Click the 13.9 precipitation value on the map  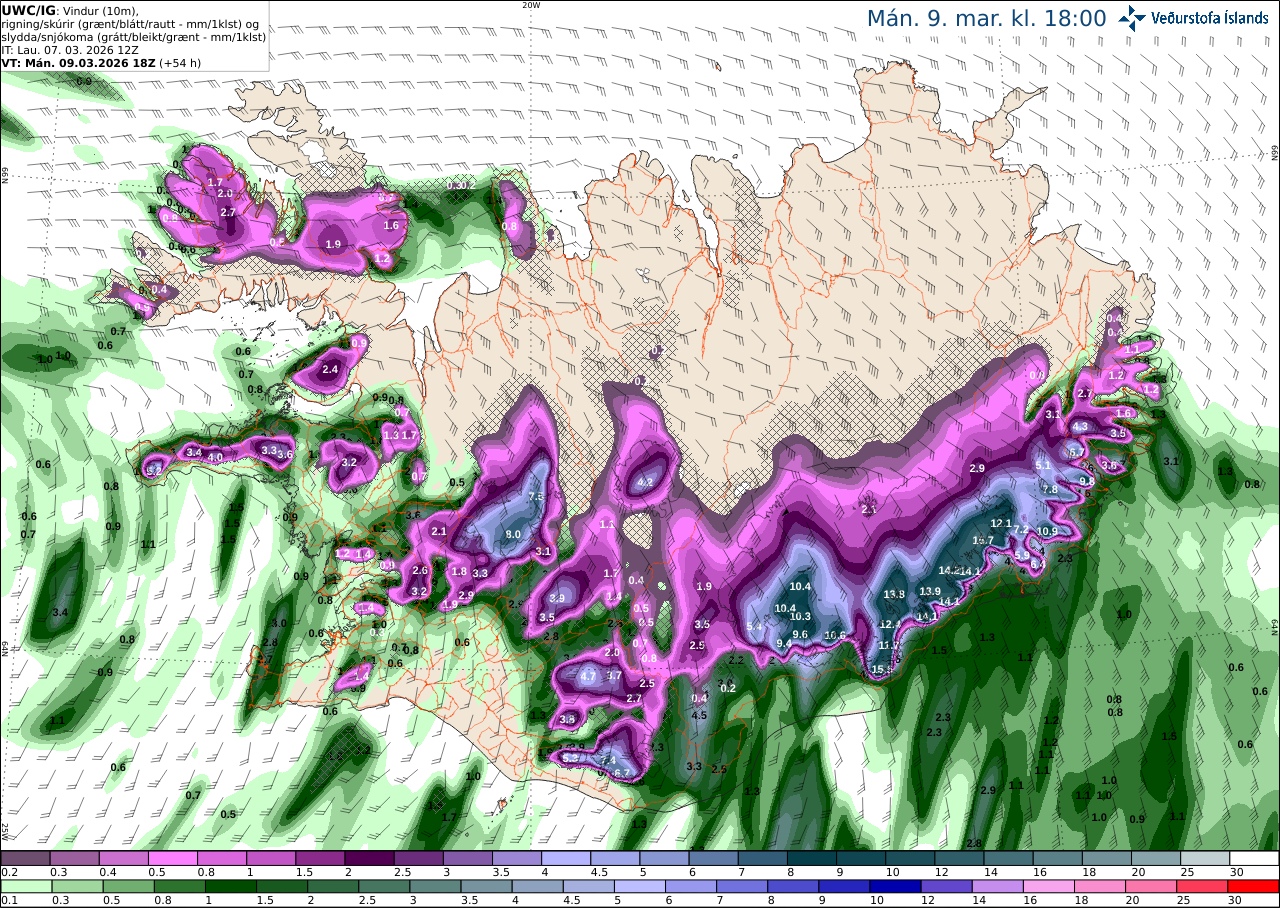pos(930,591)
